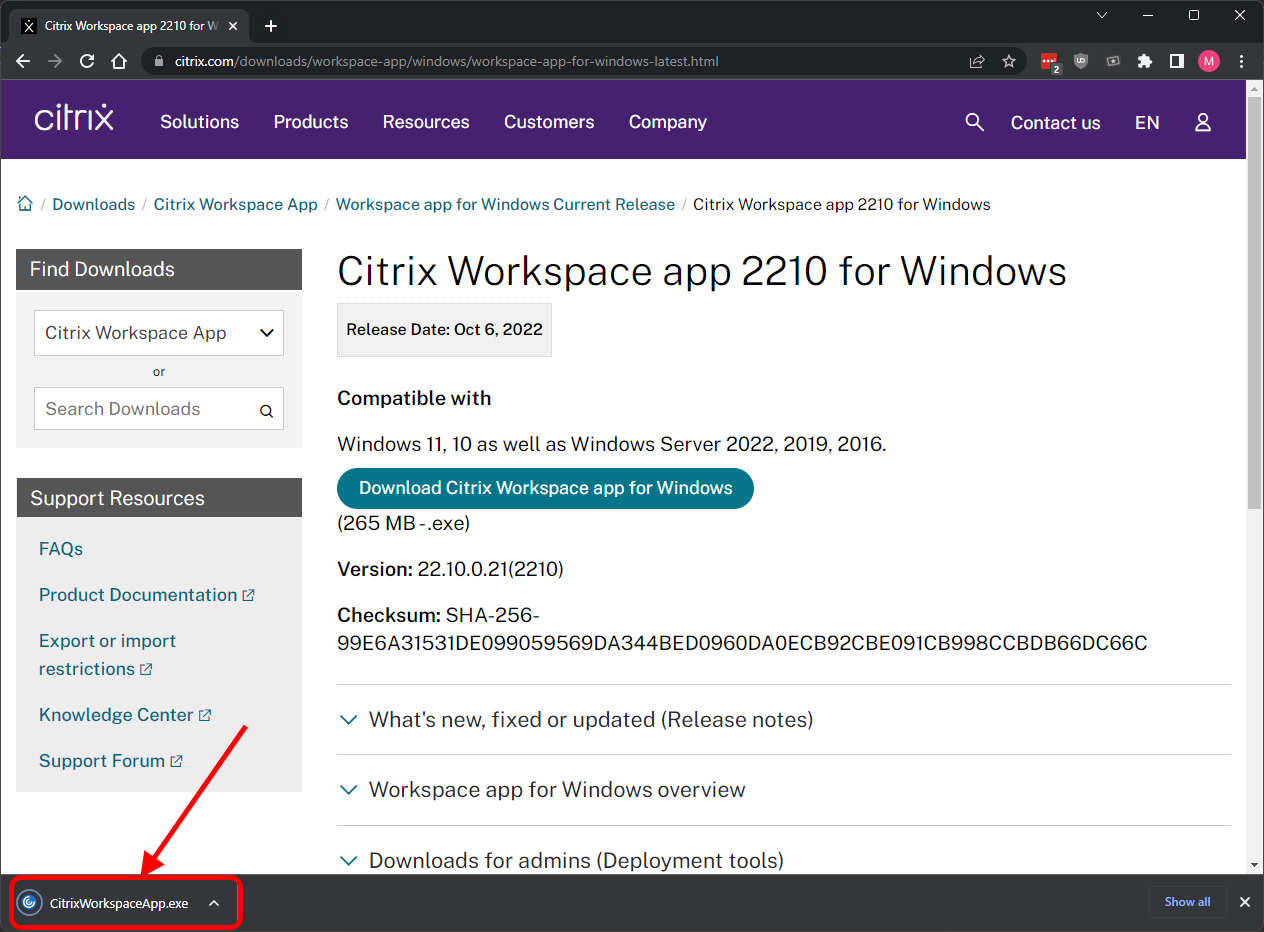Open Workspace app for Windows Current Release

[505, 204]
